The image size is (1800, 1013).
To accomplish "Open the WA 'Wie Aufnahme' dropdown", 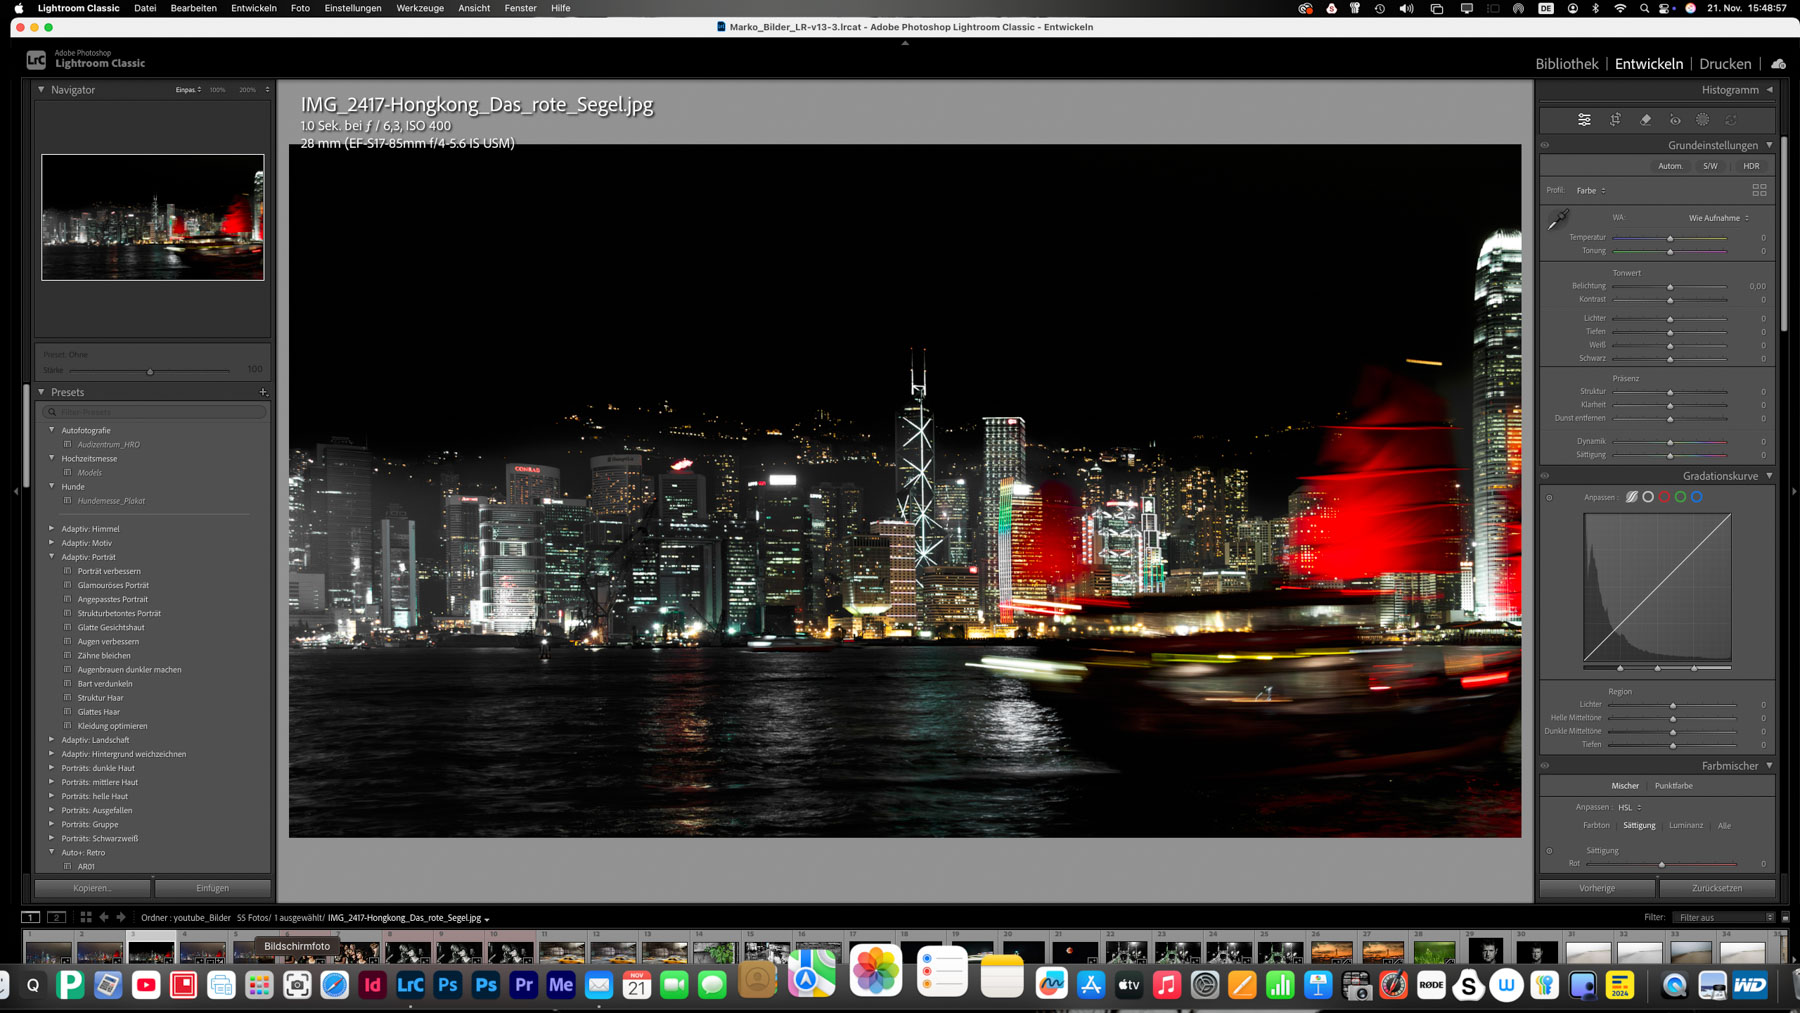I will pos(1718,218).
